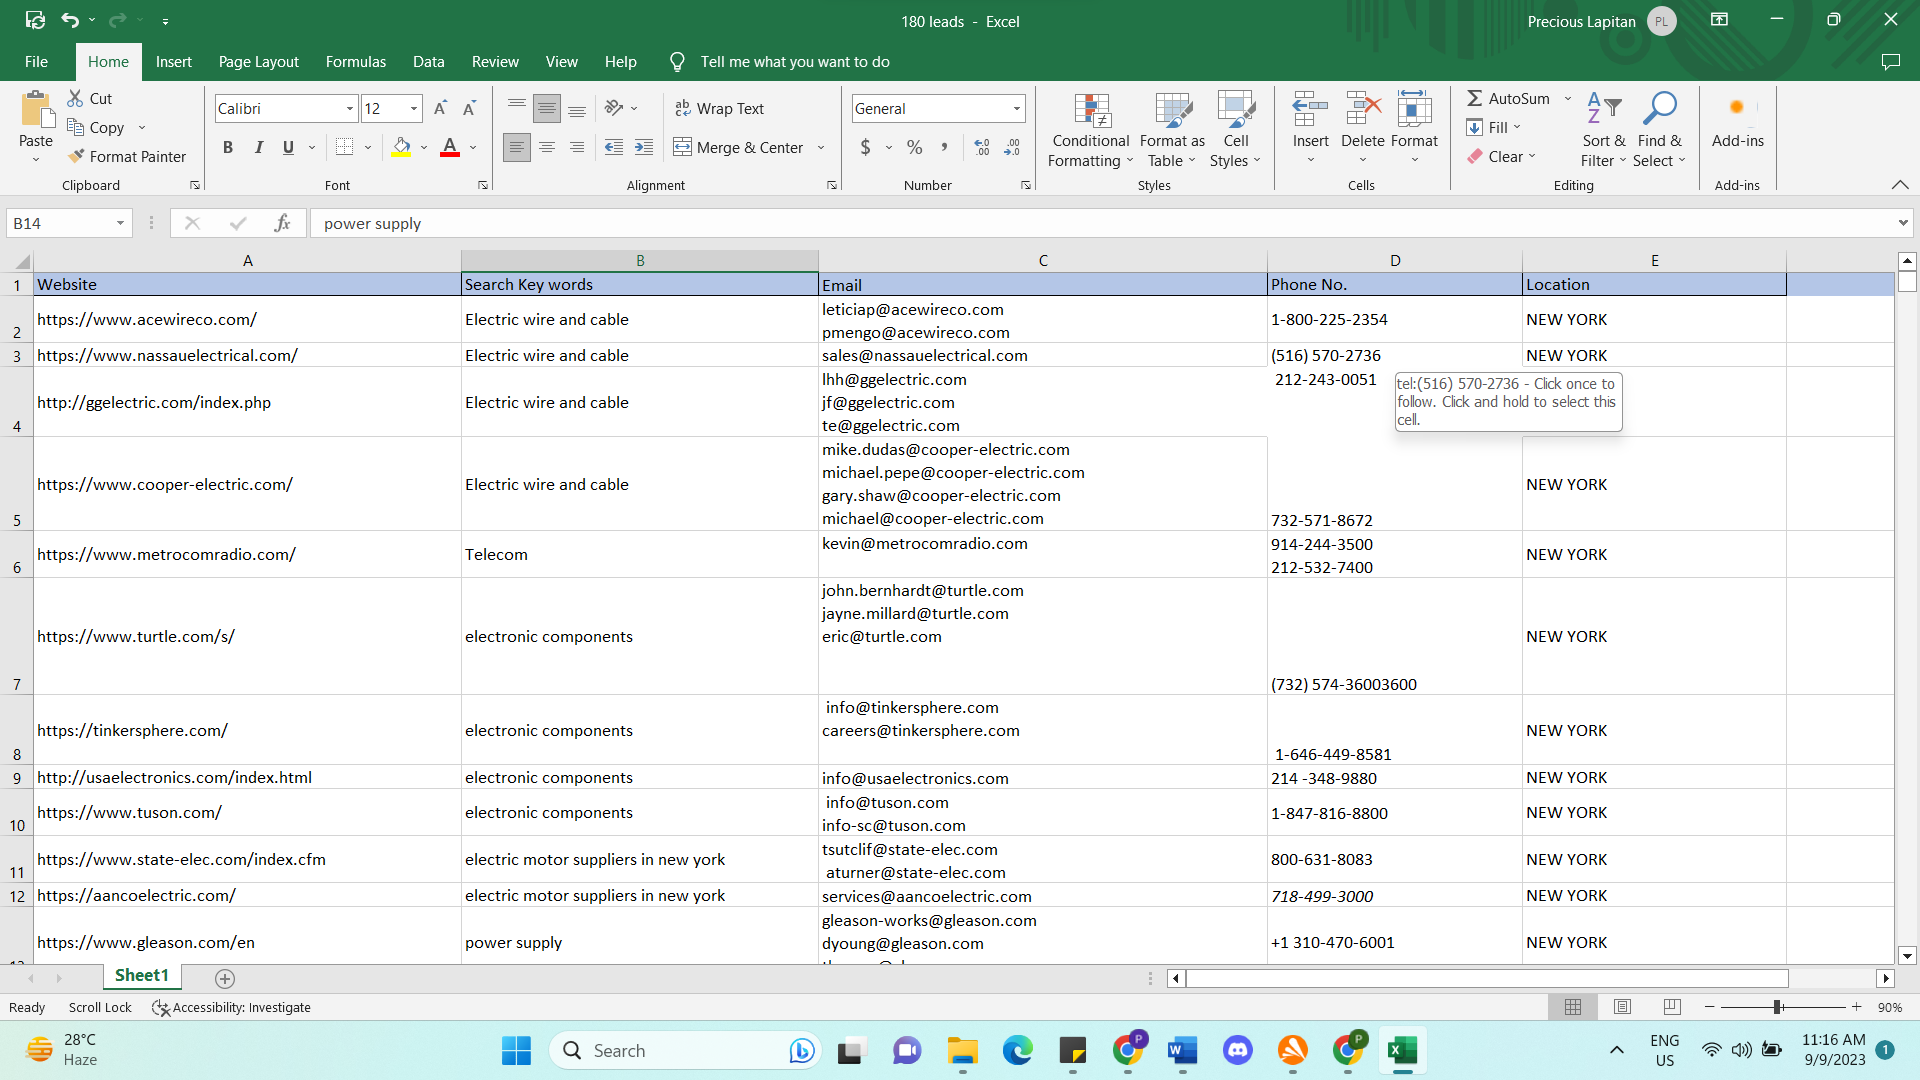
Task: Expand the font name Calibri dropdown
Action: point(349,108)
